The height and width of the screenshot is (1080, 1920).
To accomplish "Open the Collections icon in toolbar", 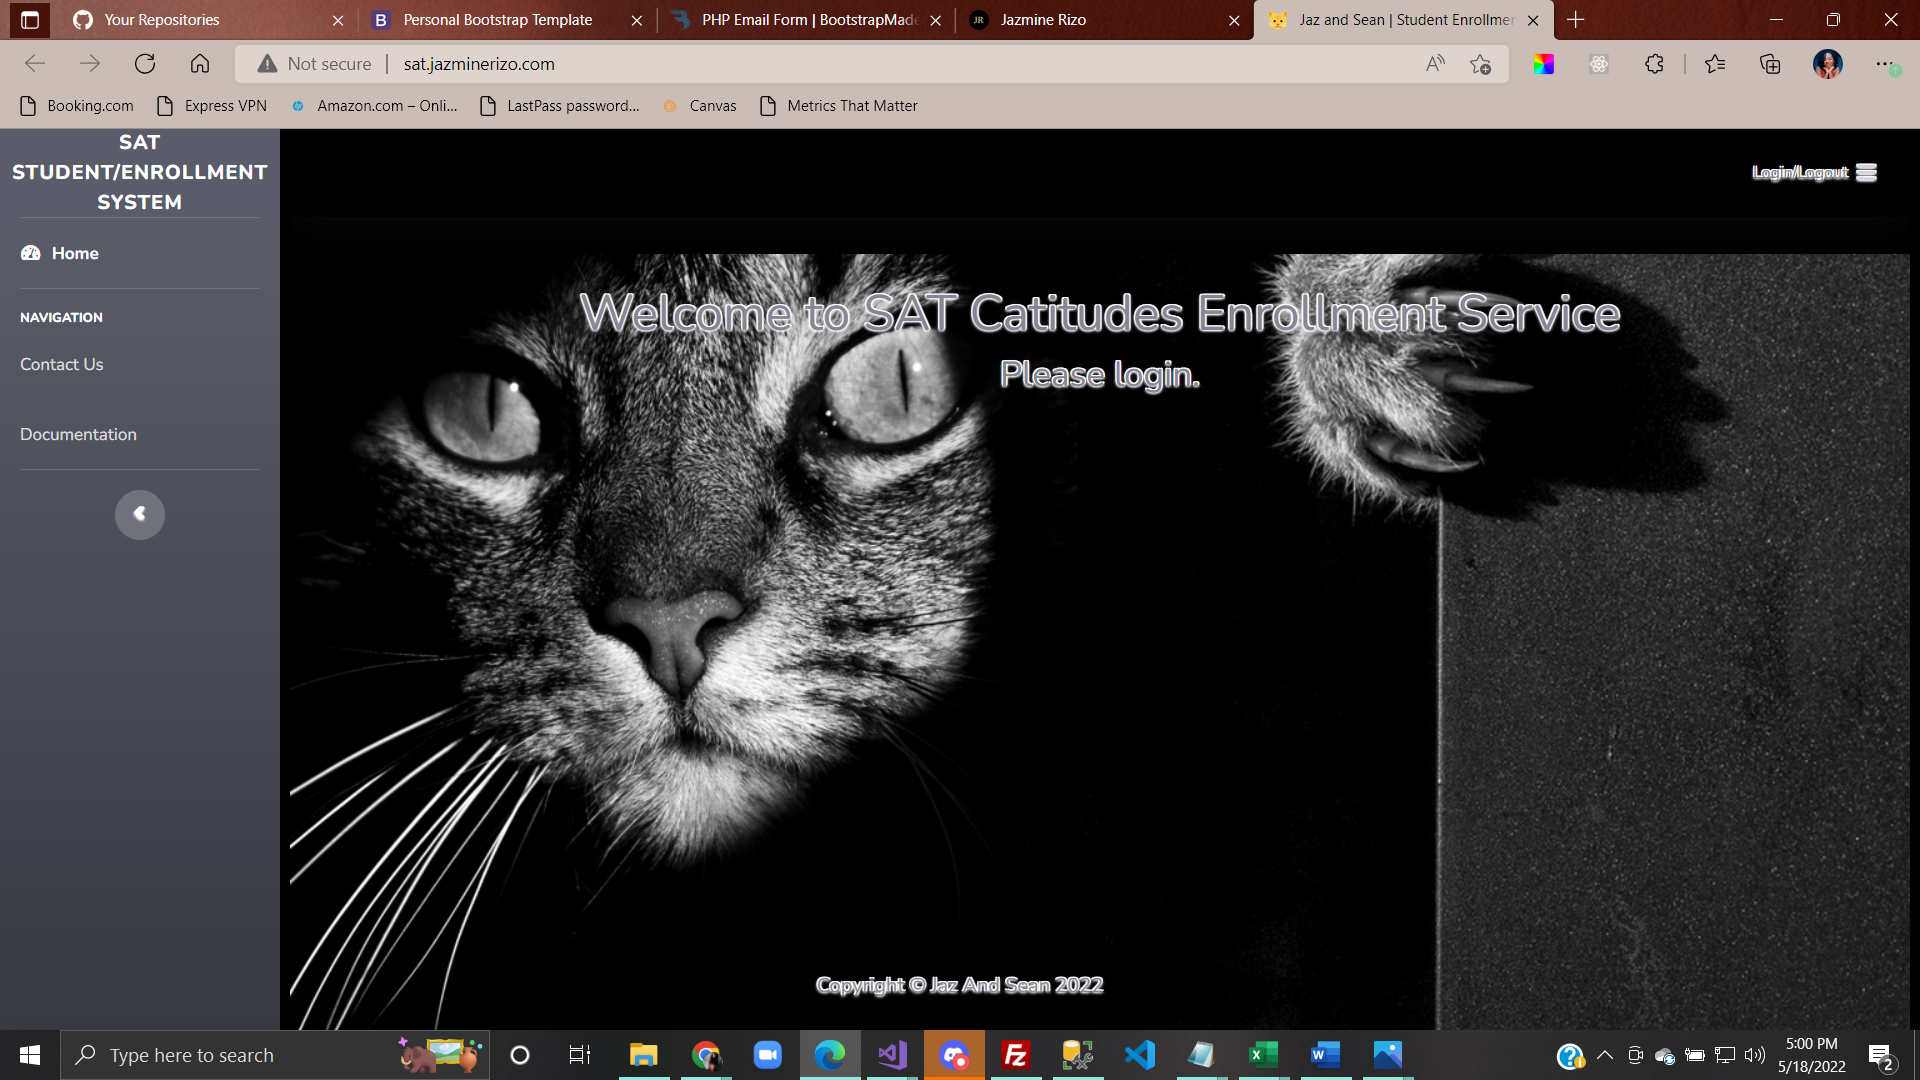I will pyautogui.click(x=1770, y=64).
